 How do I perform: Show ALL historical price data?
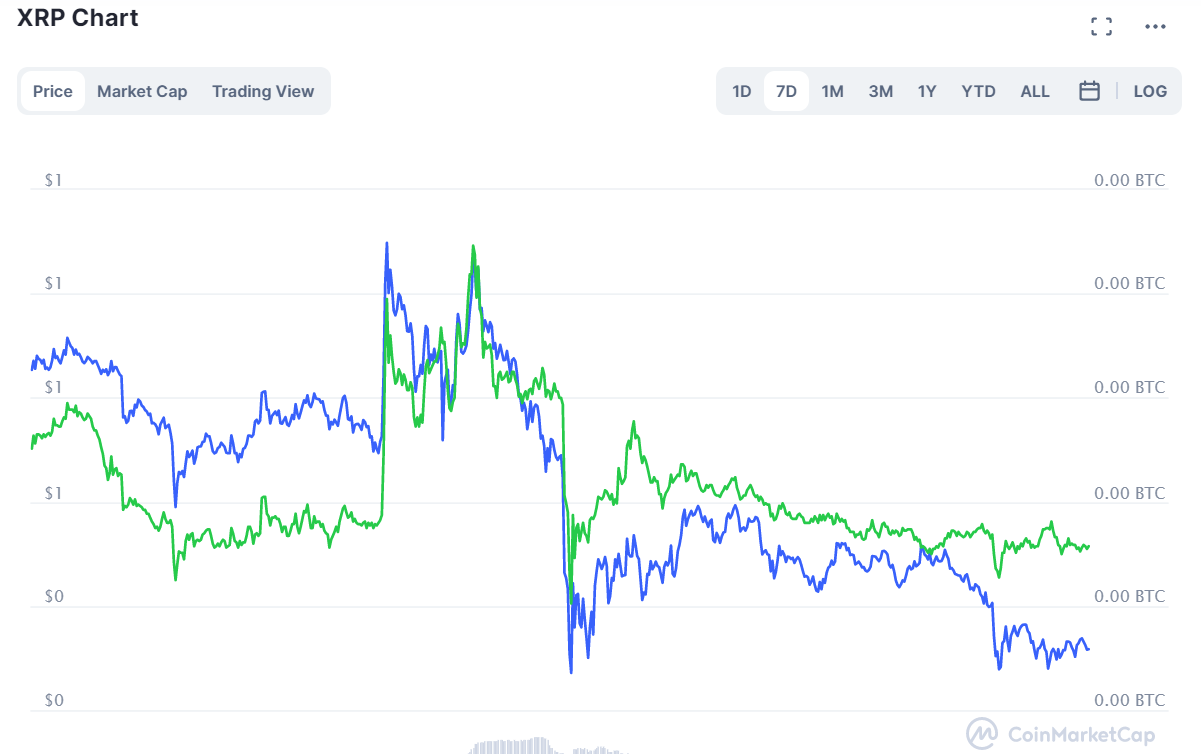[x=1035, y=91]
